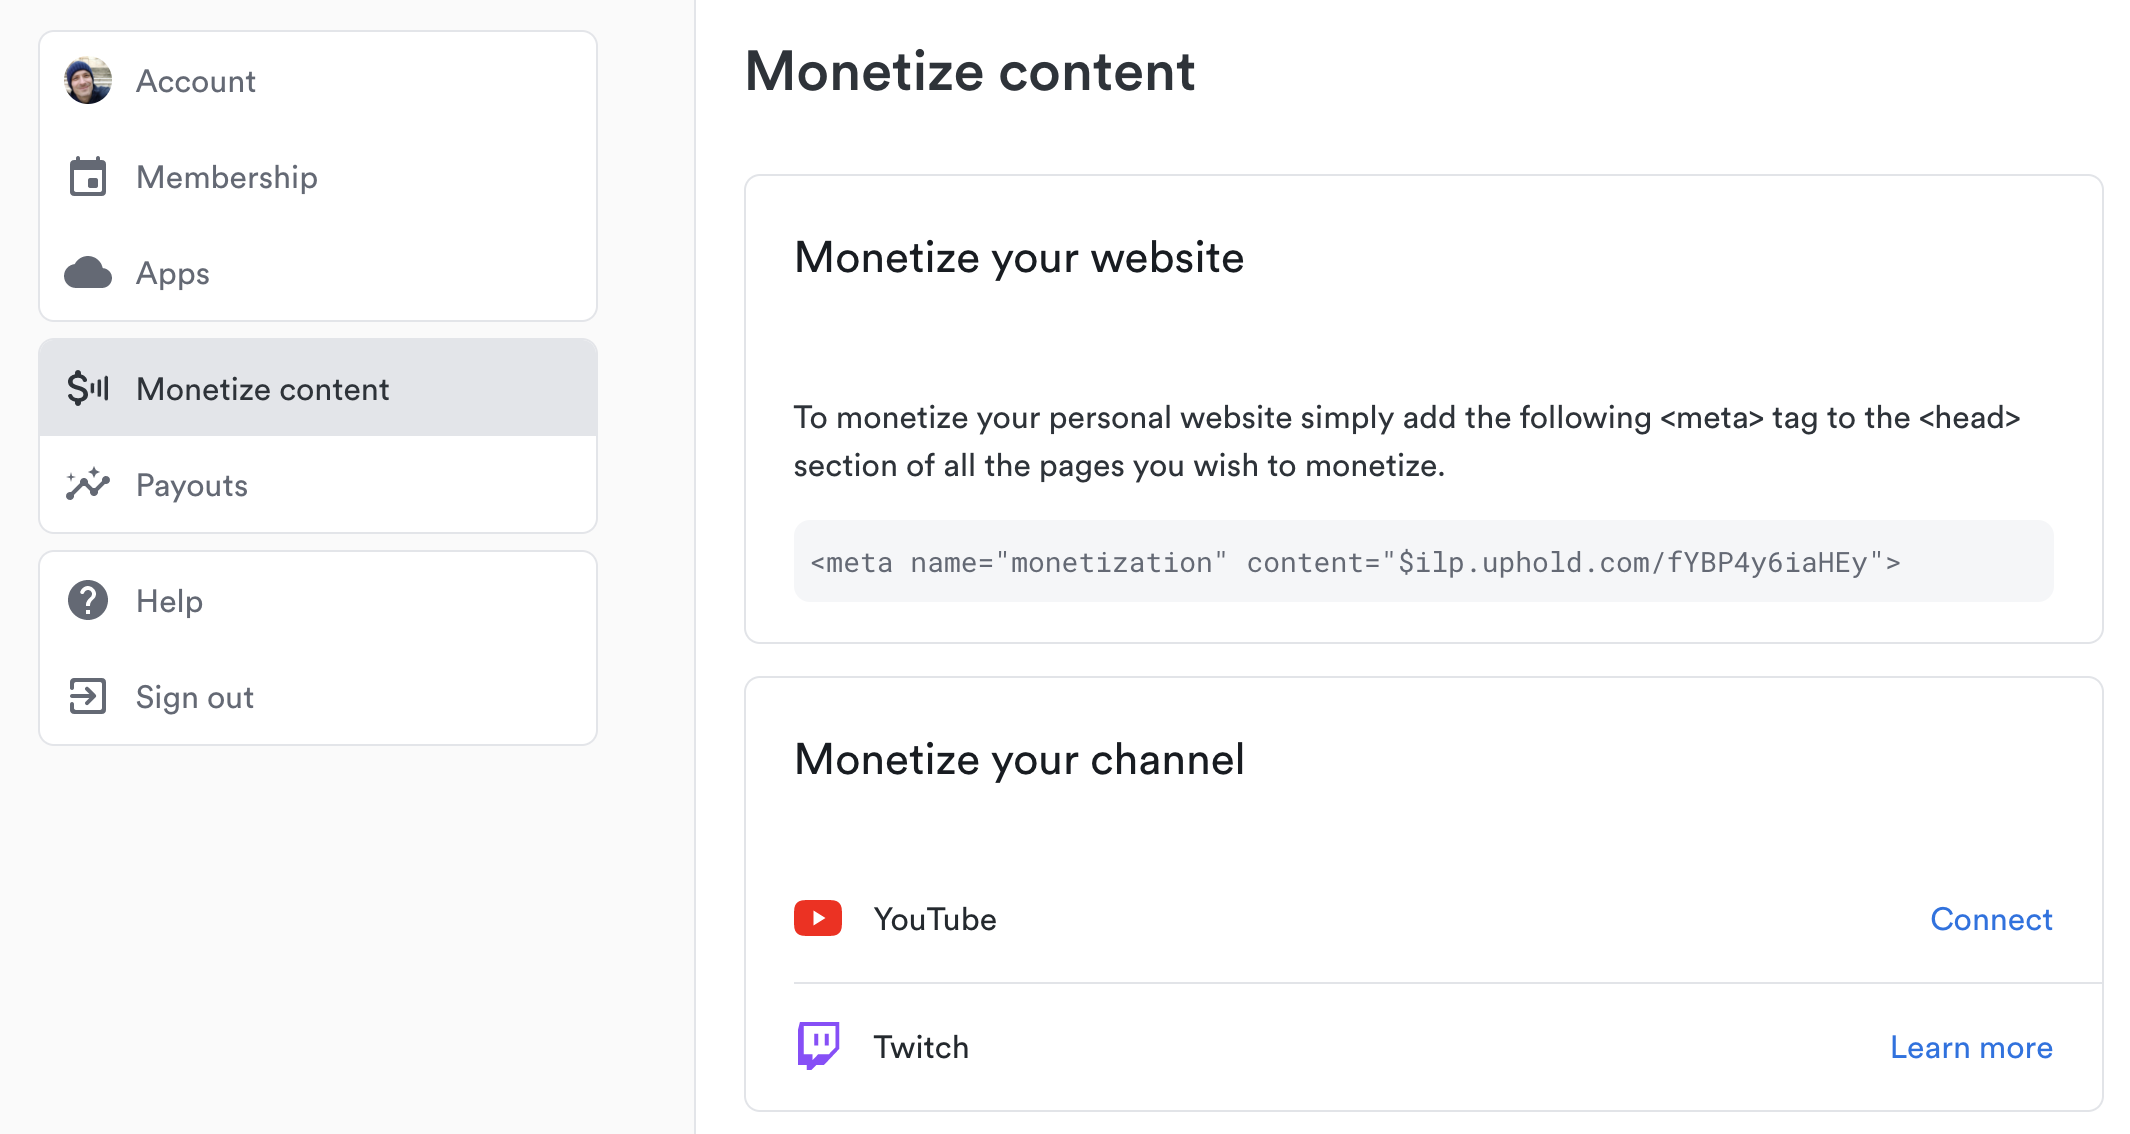2130x1134 pixels.
Task: Click the Help question mark icon
Action: coord(88,601)
